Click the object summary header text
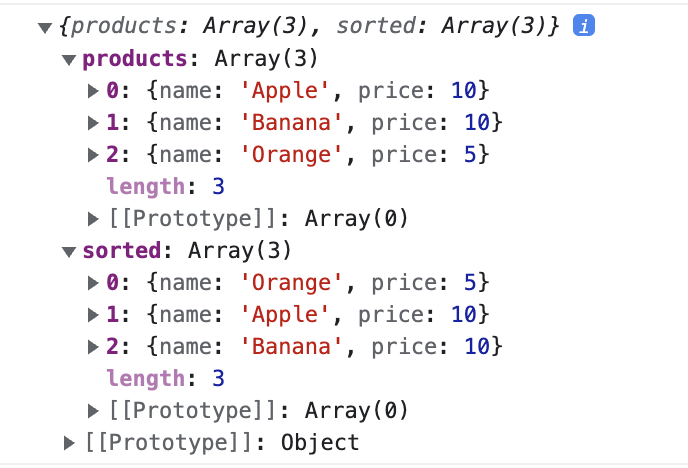Image resolution: width=688 pixels, height=468 pixels. click(309, 25)
